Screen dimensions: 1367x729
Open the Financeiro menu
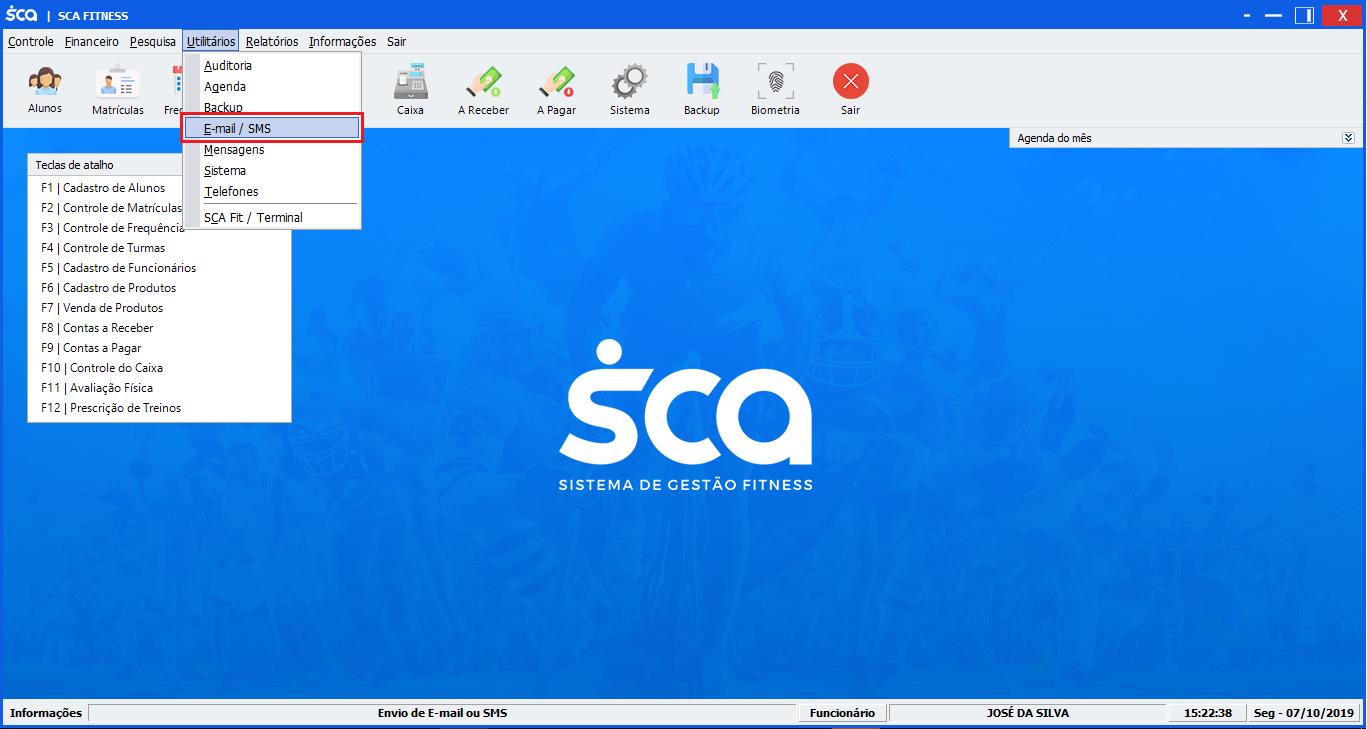tap(91, 42)
